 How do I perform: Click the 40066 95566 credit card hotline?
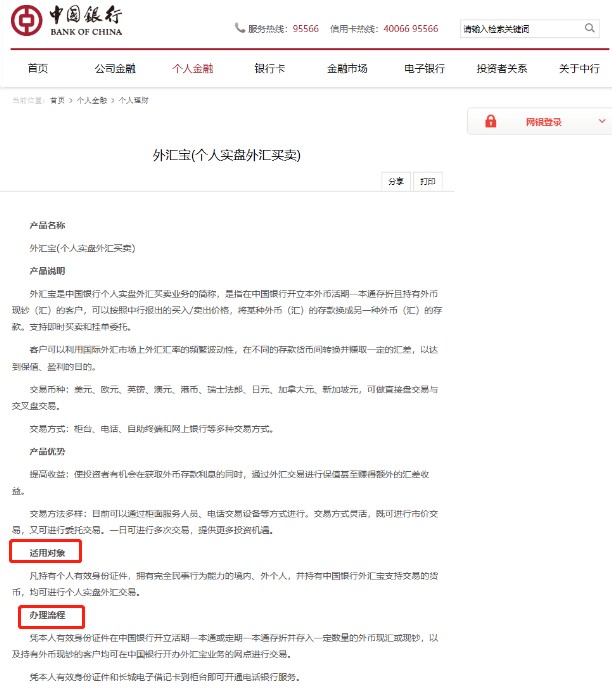410,29
